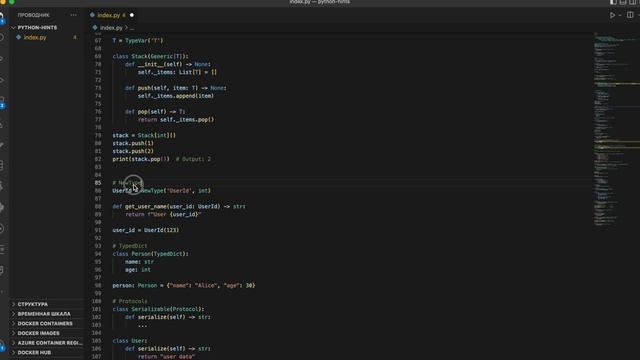The width and height of the screenshot is (640, 360).
Task: Click line number 85 in the gutter
Action: tap(98, 183)
